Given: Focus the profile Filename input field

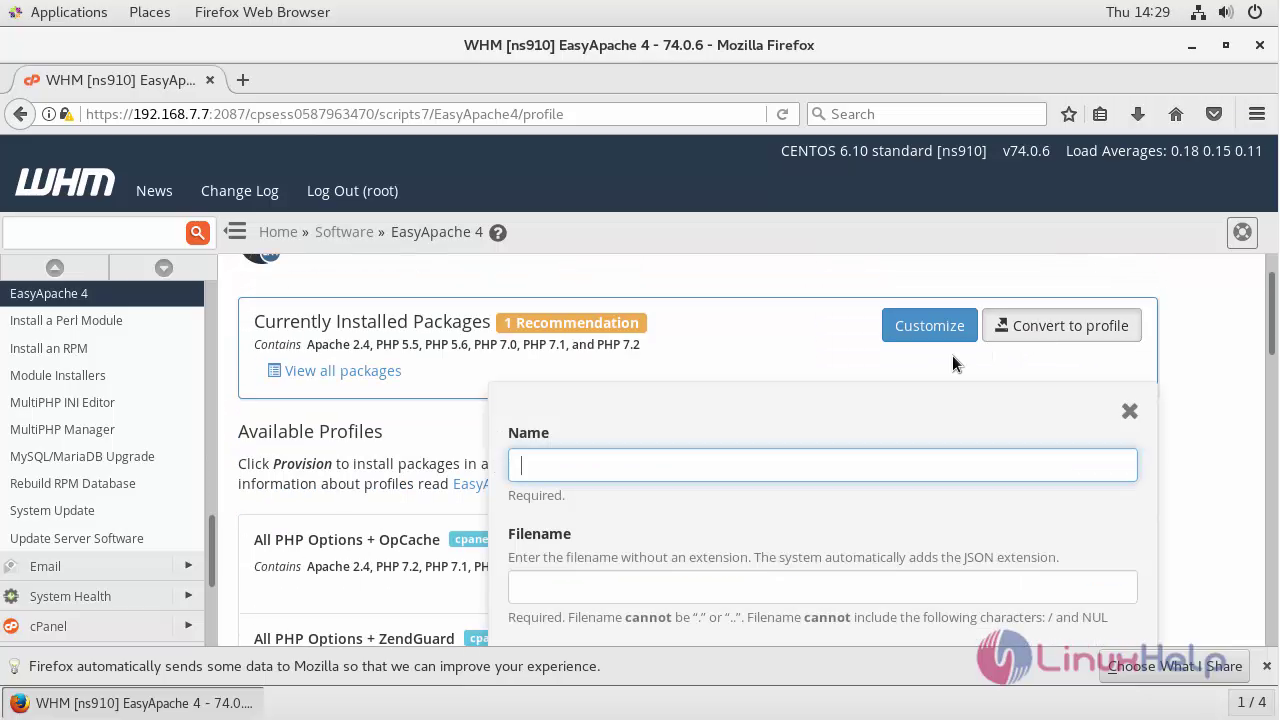Looking at the screenshot, I should click(823, 587).
